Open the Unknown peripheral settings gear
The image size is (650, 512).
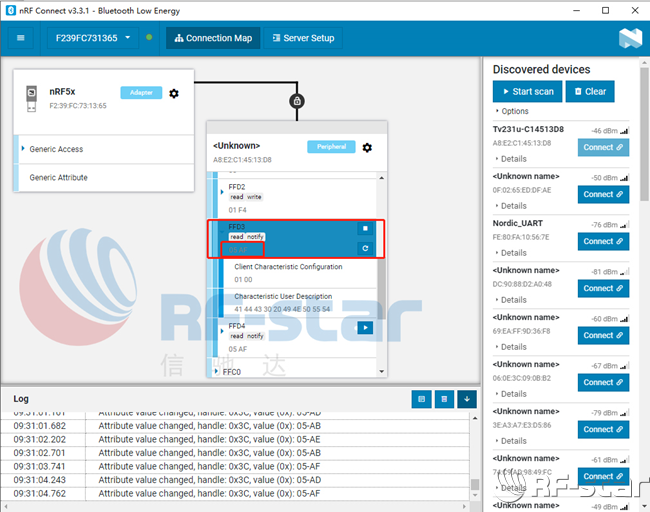coord(367,147)
